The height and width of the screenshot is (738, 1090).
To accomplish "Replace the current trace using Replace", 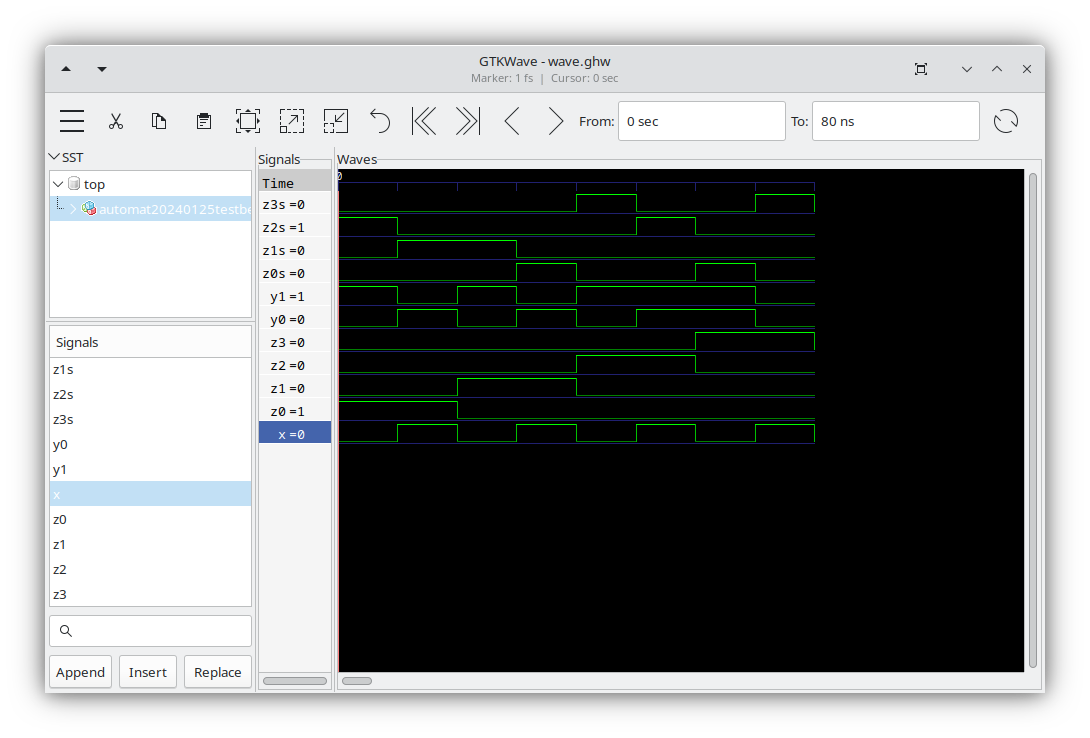I will (x=217, y=671).
